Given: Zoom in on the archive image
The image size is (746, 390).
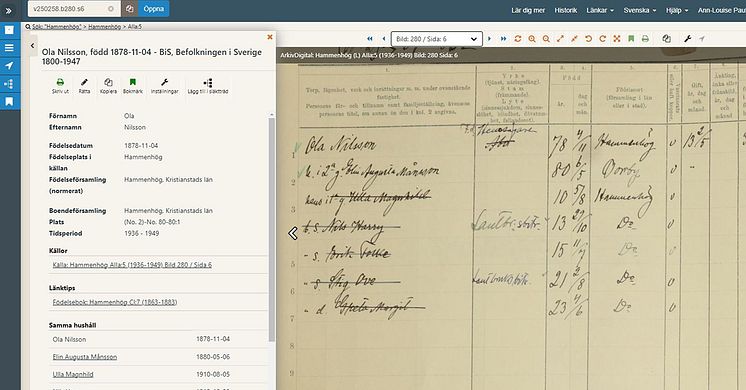Looking at the screenshot, I should coord(532,39).
